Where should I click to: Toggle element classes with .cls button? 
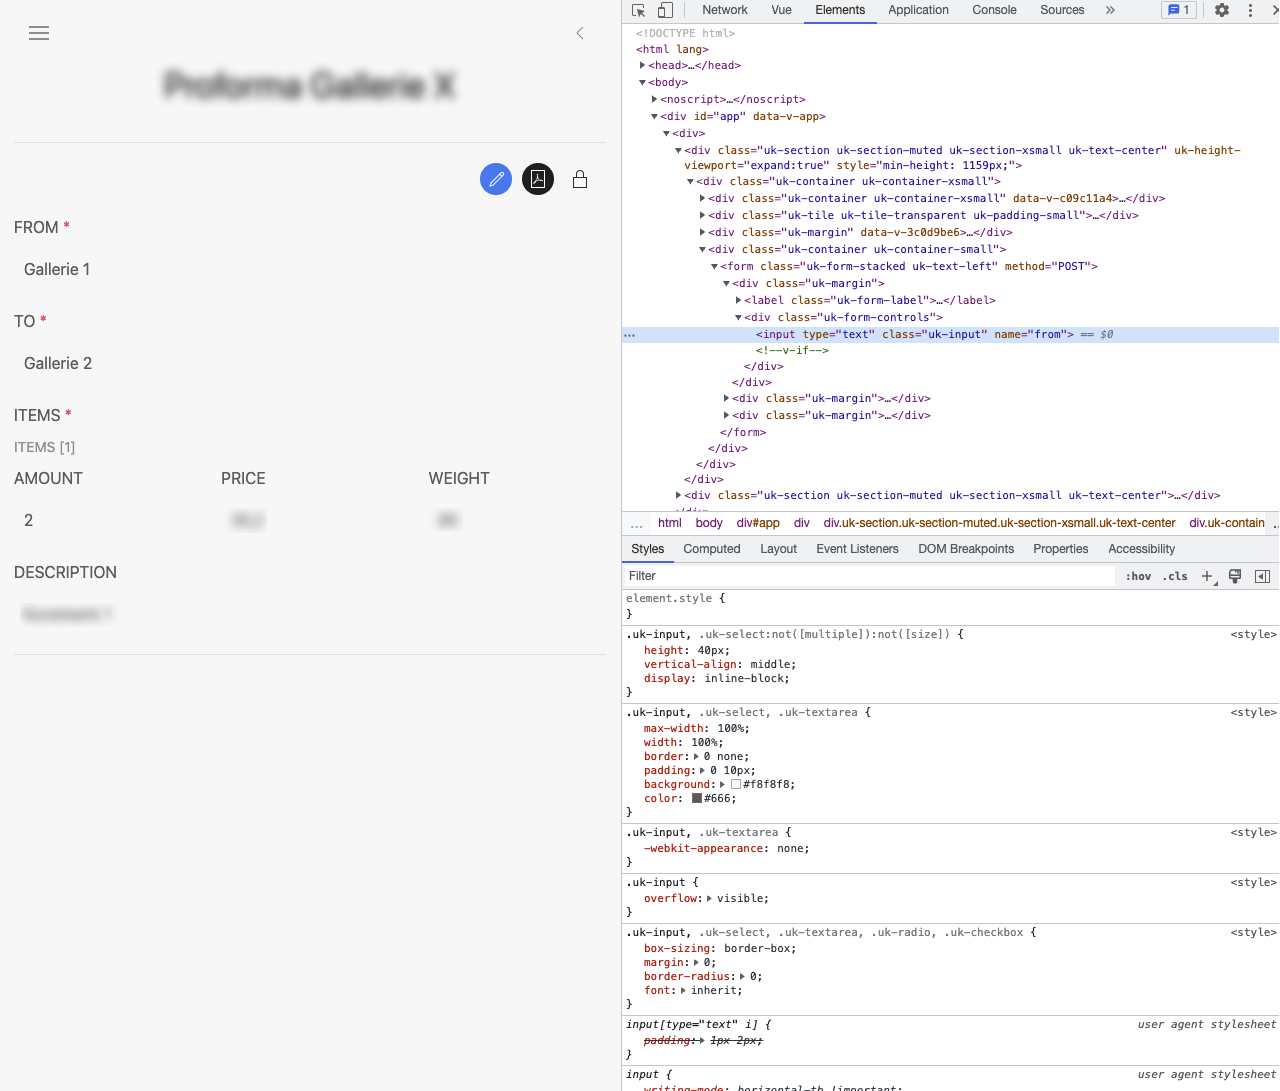(x=1175, y=576)
